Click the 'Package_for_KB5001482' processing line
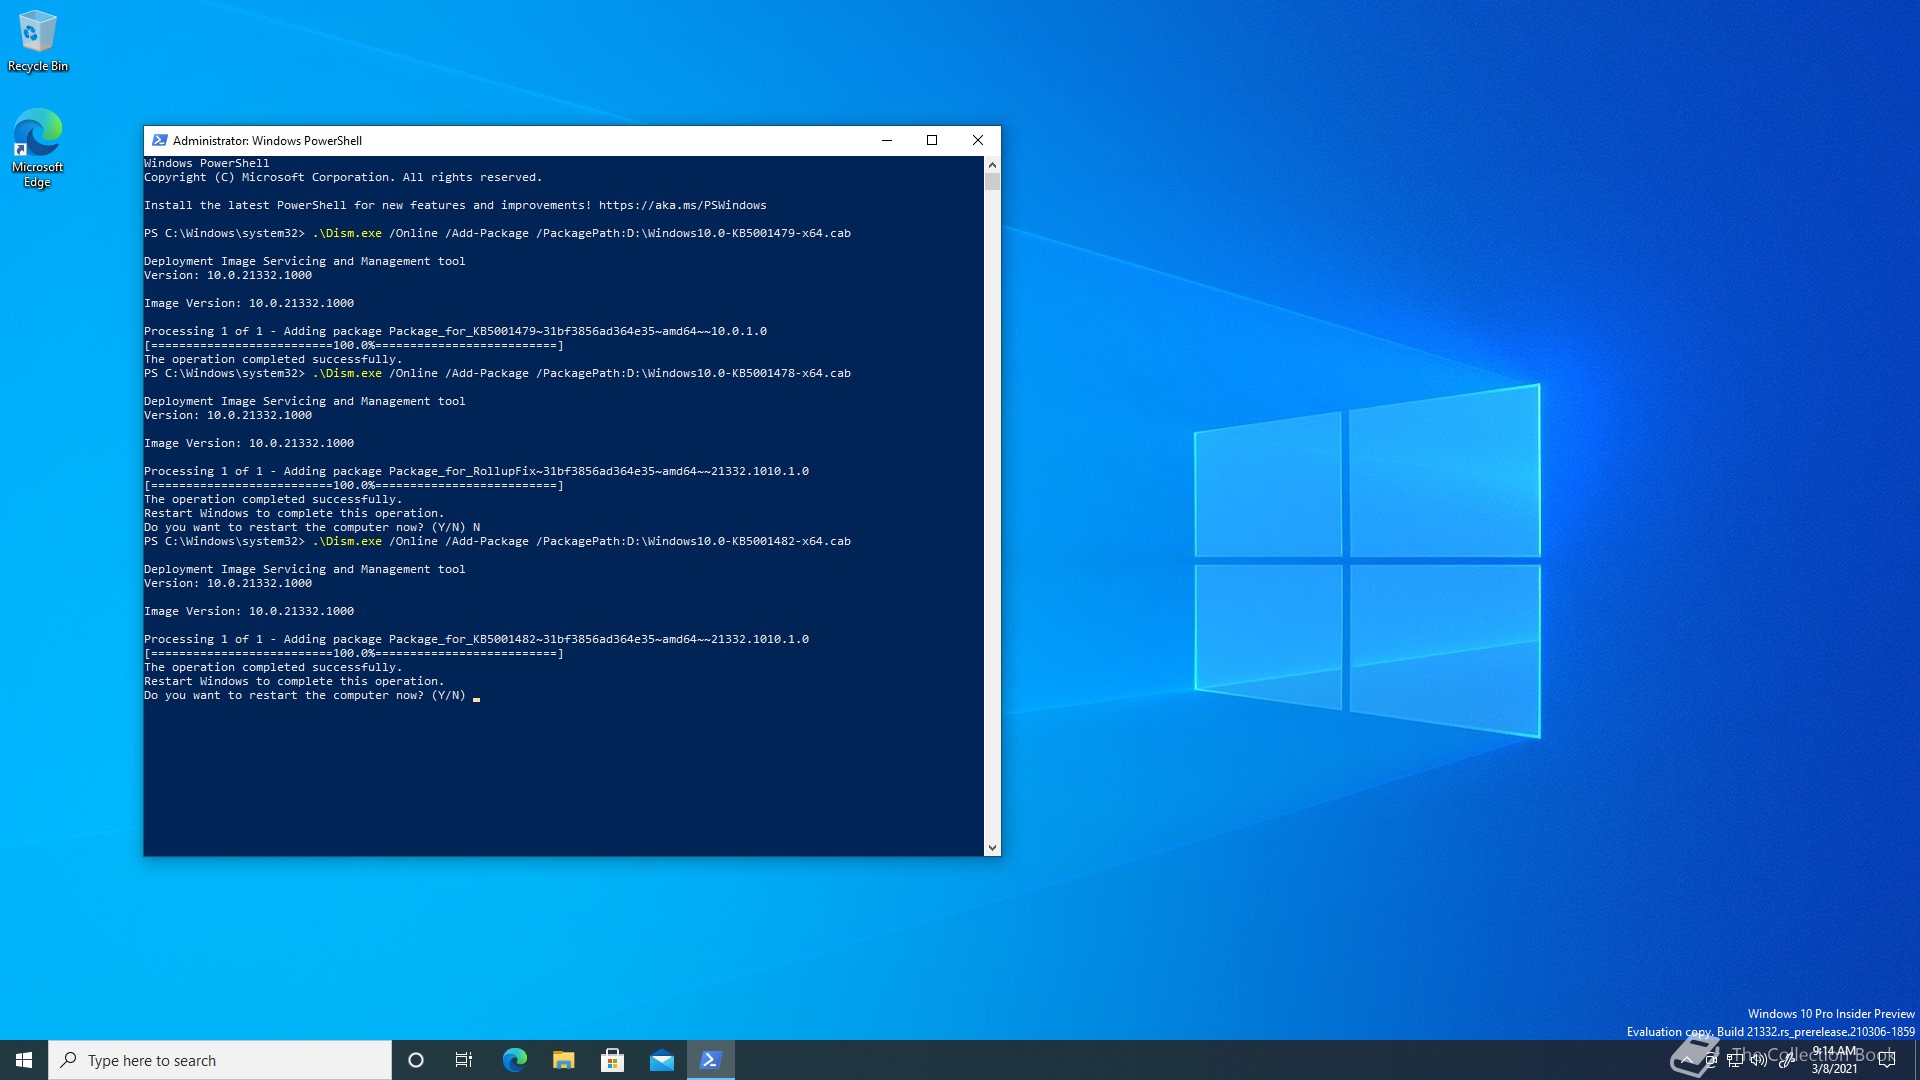1920x1080 pixels. point(476,639)
